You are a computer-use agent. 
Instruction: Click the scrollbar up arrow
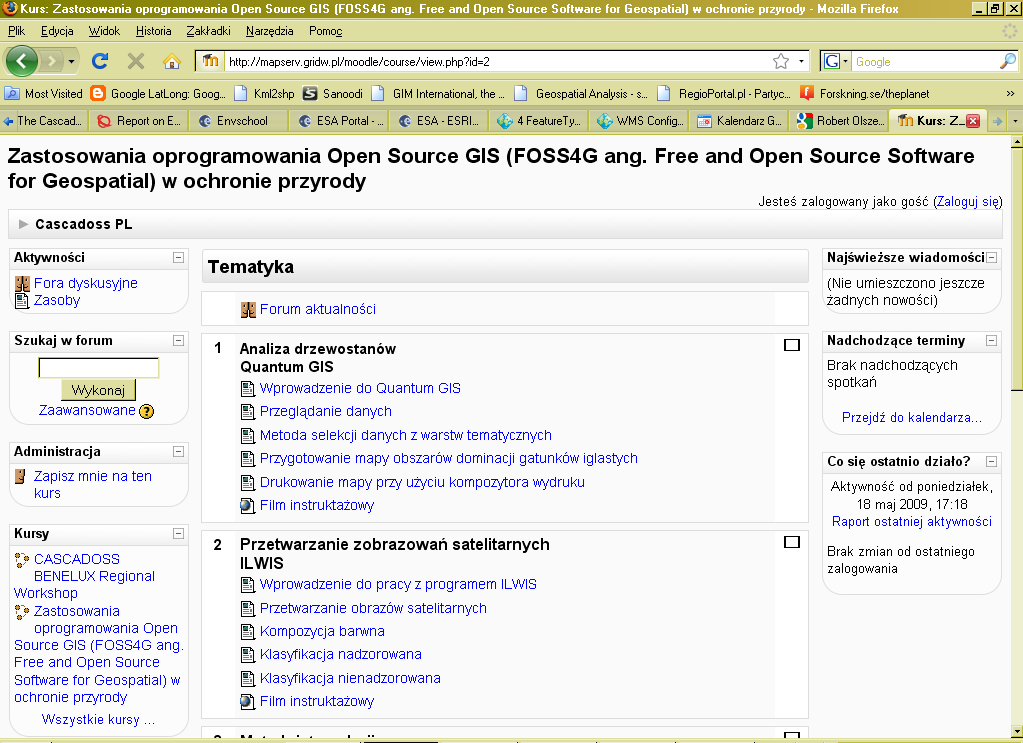pos(1016,141)
